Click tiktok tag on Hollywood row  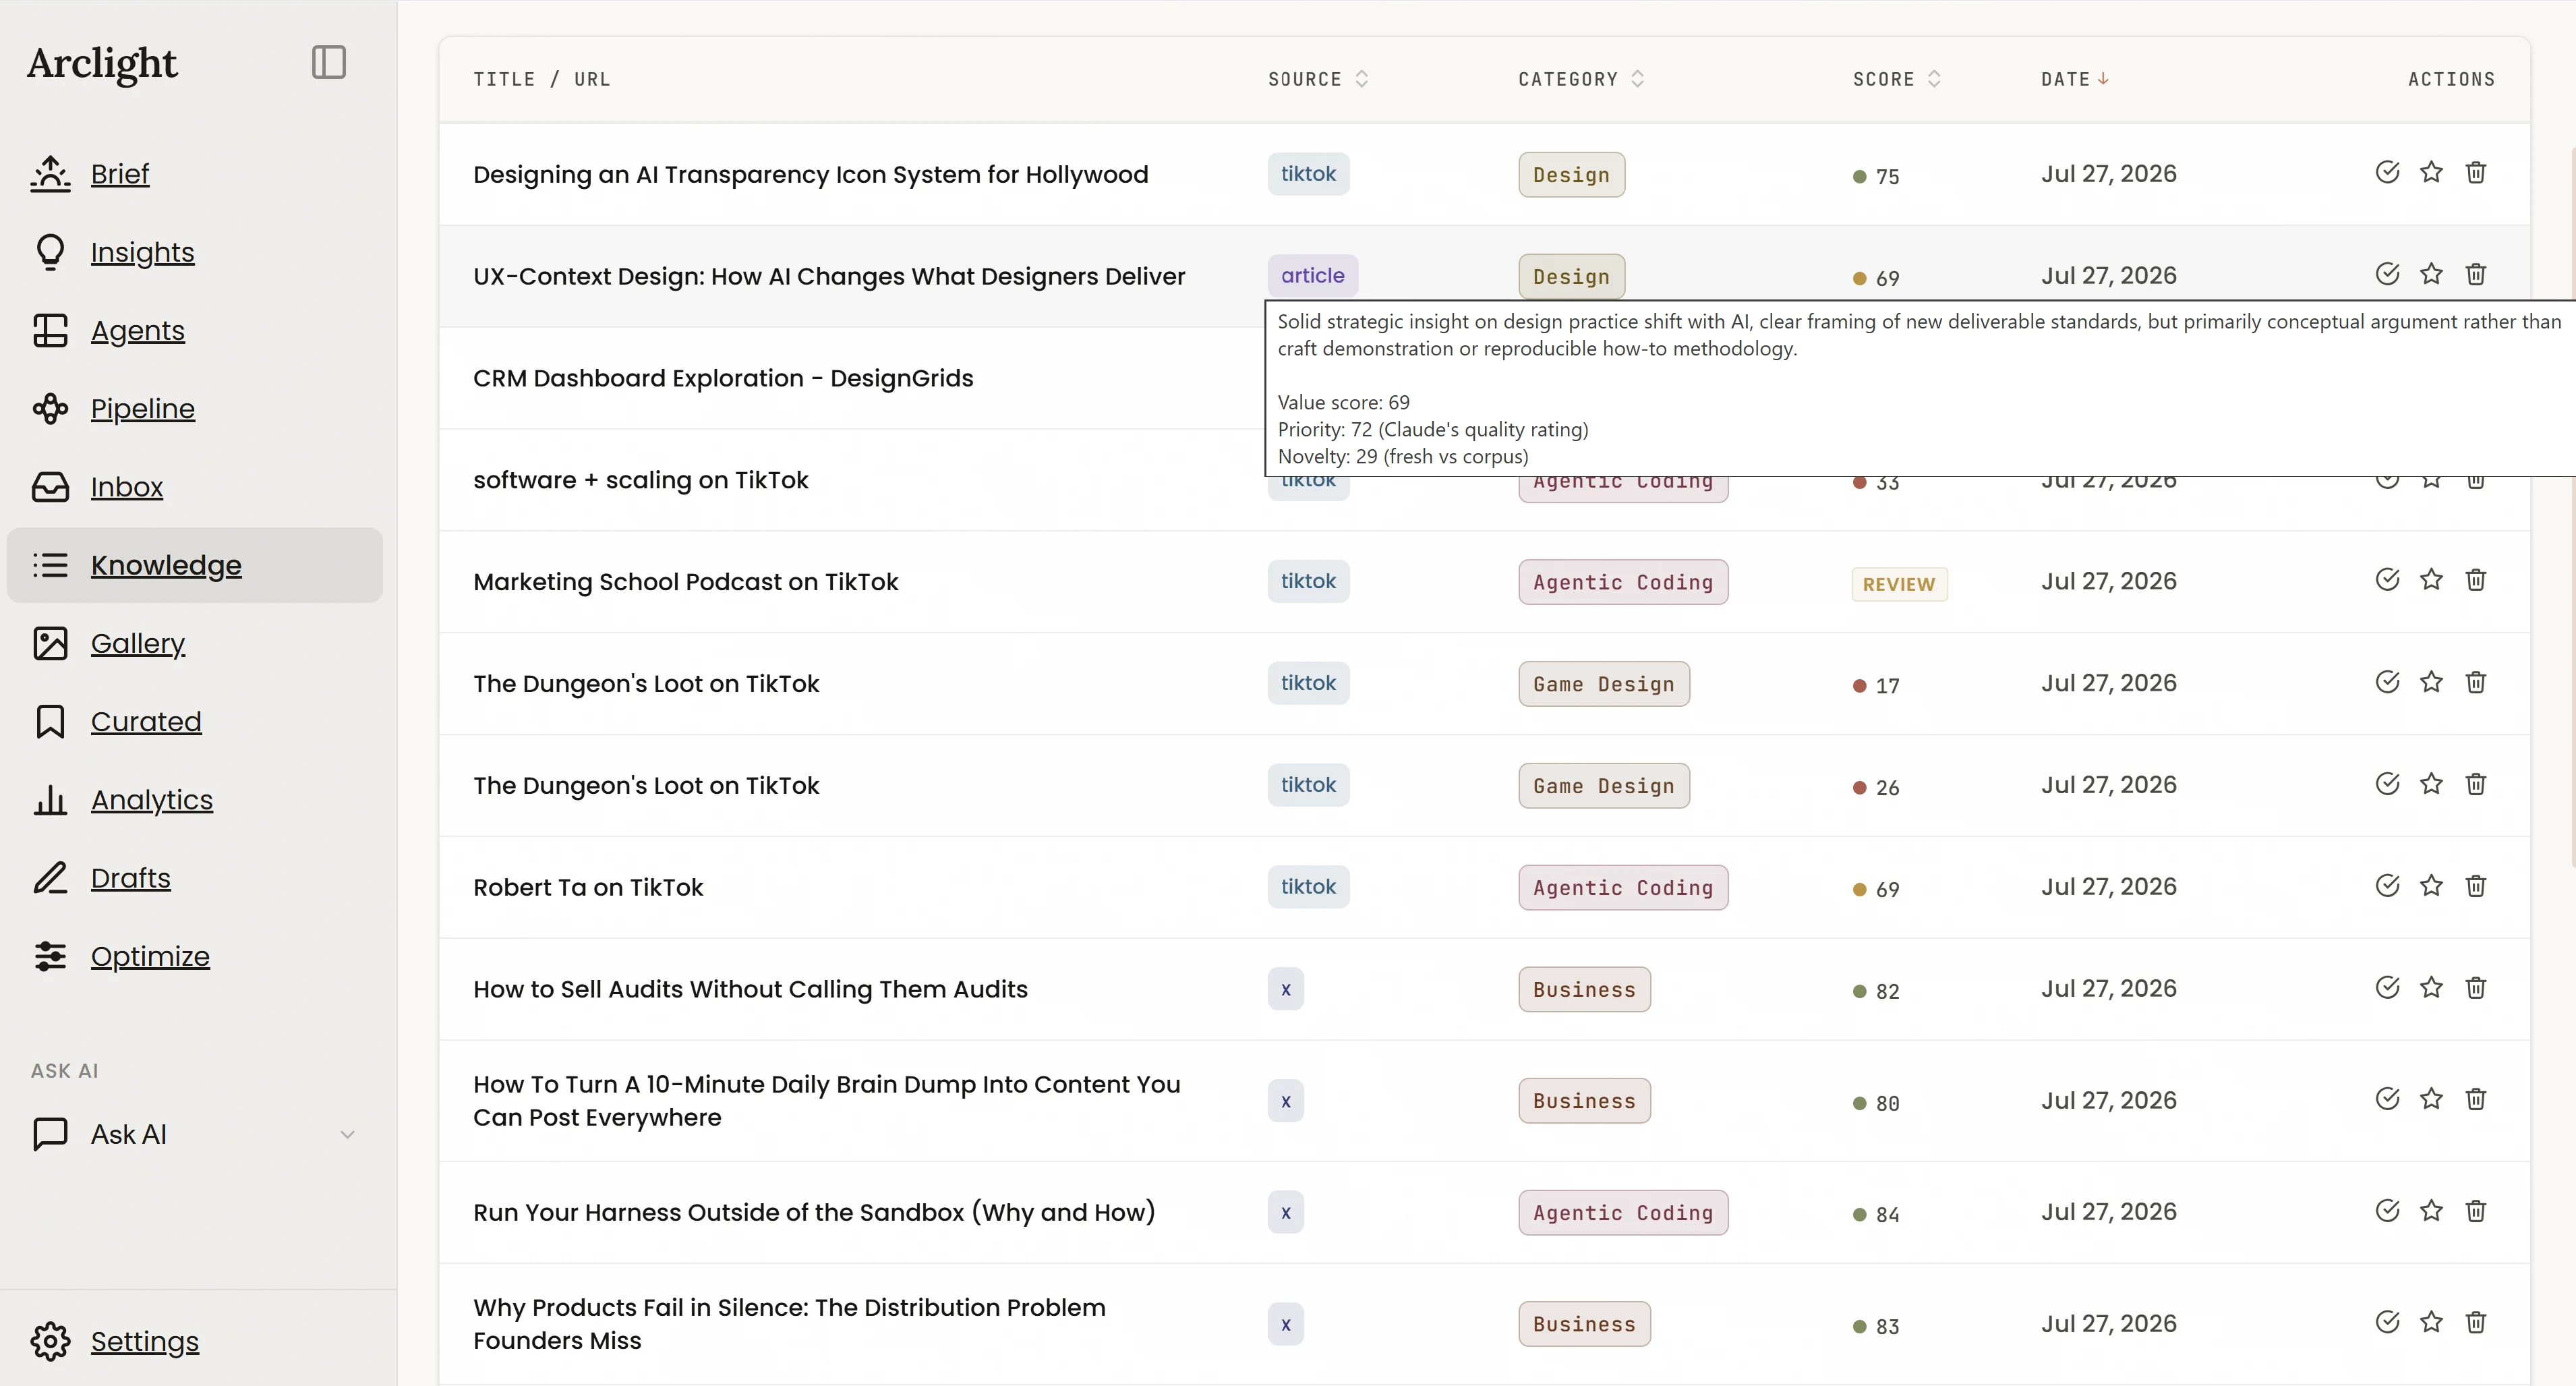click(1308, 173)
